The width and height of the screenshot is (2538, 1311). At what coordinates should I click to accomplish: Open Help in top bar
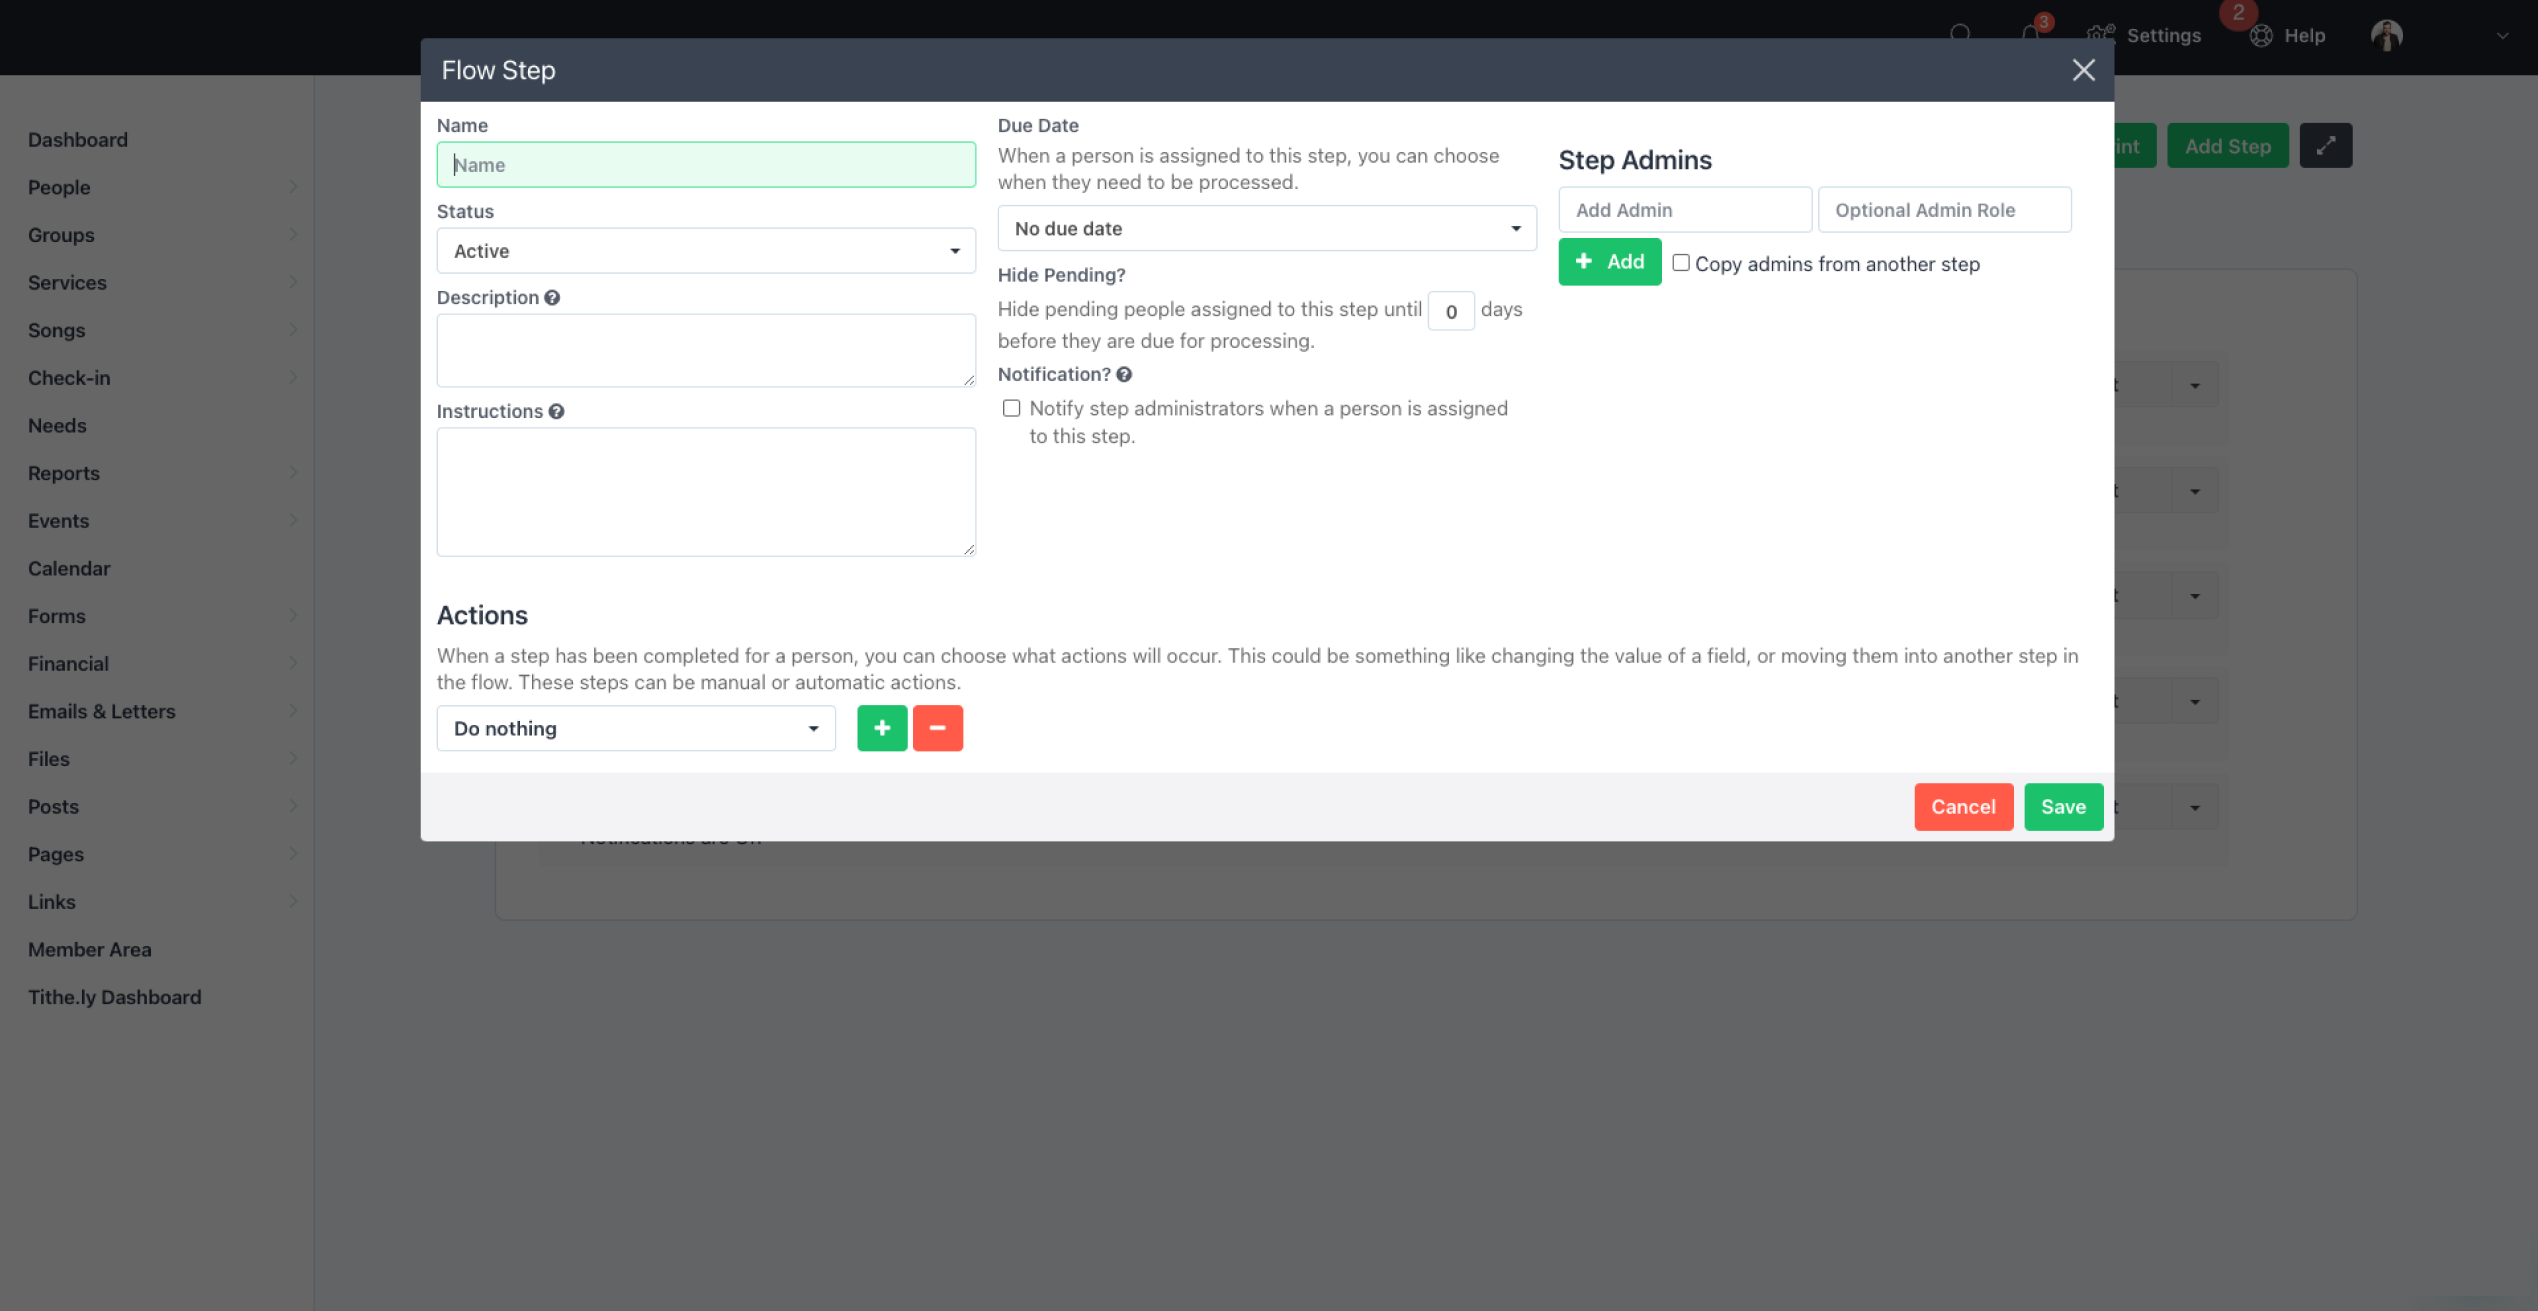coord(2288,35)
